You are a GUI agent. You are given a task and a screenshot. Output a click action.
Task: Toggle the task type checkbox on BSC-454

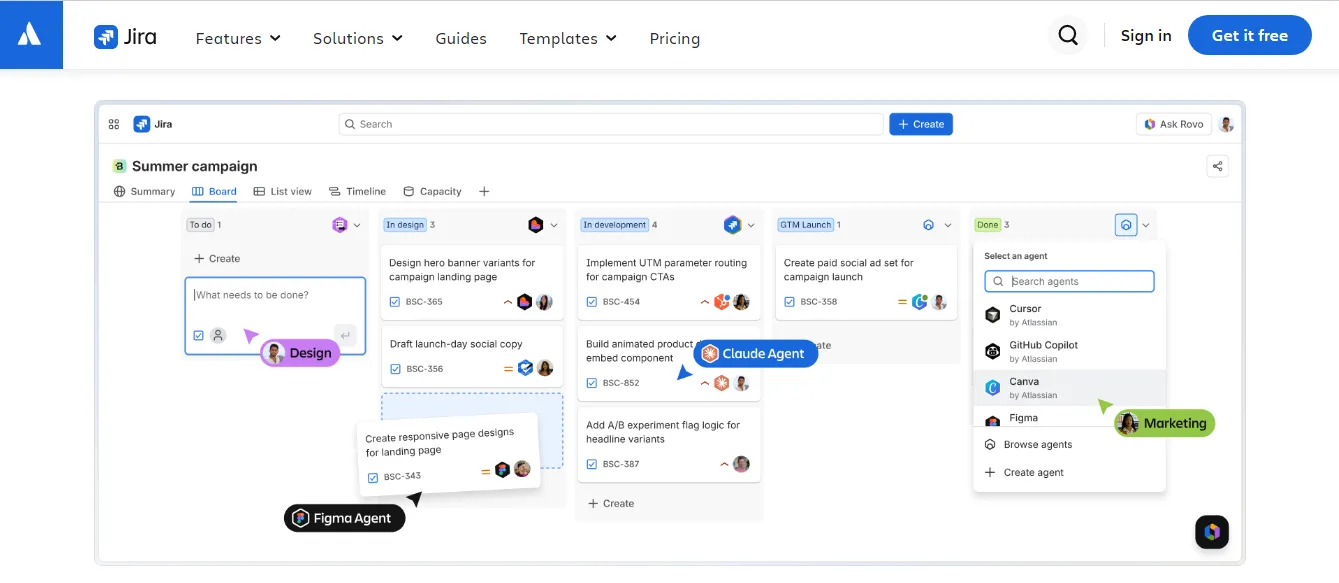click(592, 302)
